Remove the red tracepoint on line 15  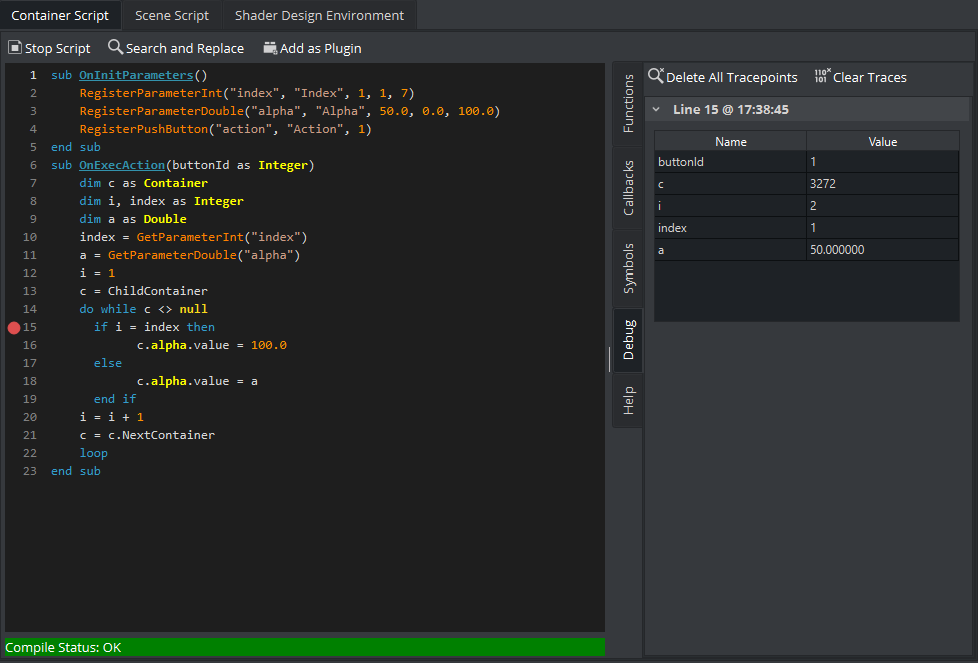pyautogui.click(x=14, y=327)
